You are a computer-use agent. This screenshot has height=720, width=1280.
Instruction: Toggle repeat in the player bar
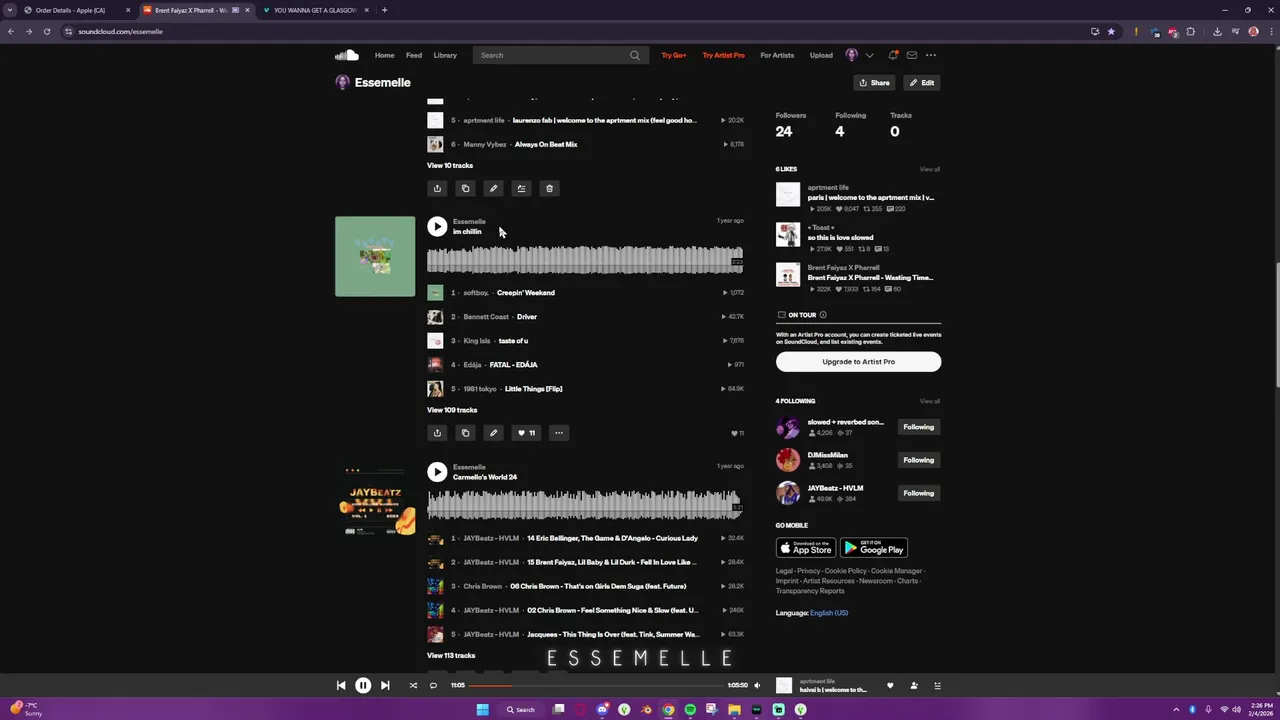pyautogui.click(x=433, y=685)
